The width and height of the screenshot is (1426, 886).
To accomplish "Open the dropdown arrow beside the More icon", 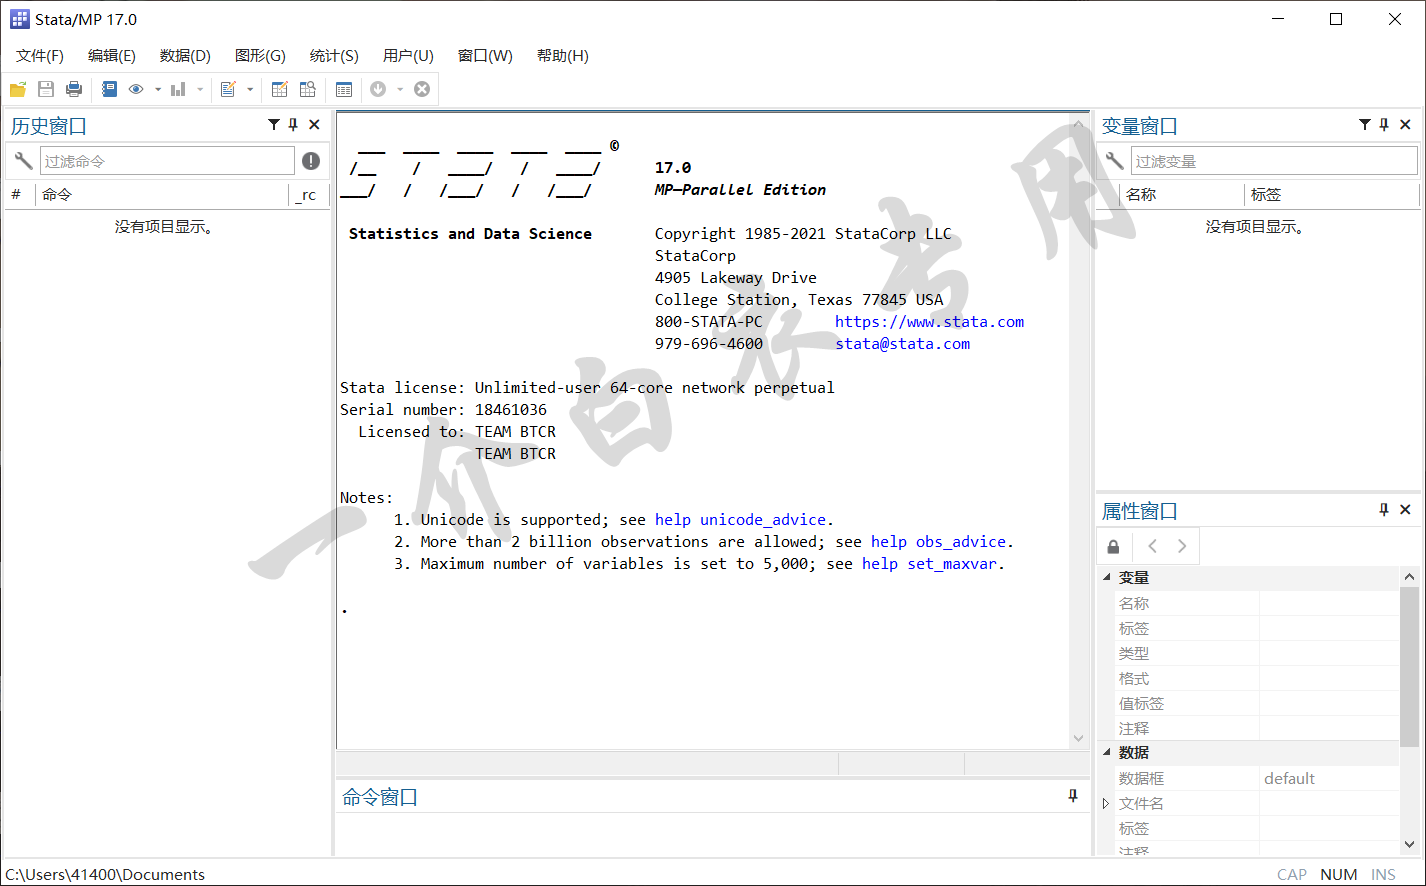I will pyautogui.click(x=400, y=89).
